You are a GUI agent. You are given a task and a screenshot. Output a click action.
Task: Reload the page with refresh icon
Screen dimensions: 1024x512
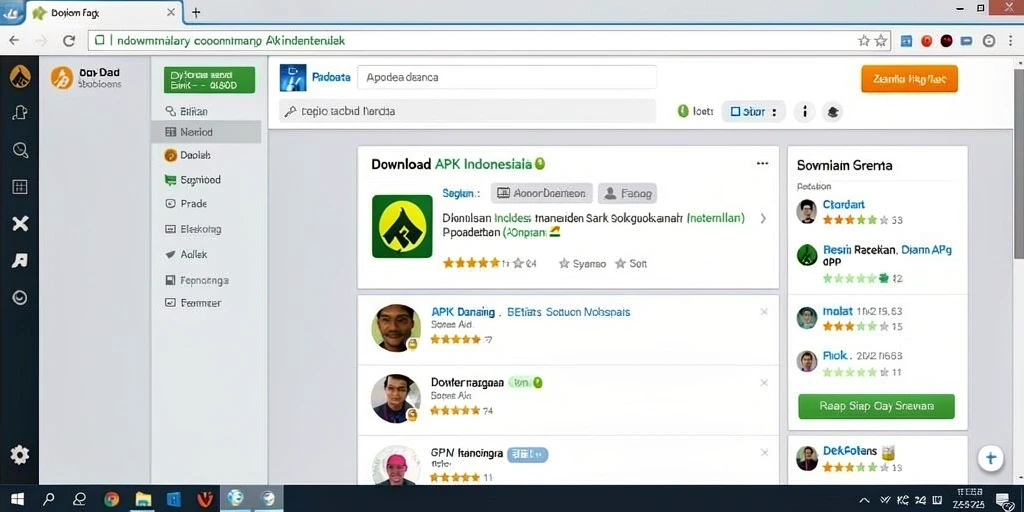69,40
